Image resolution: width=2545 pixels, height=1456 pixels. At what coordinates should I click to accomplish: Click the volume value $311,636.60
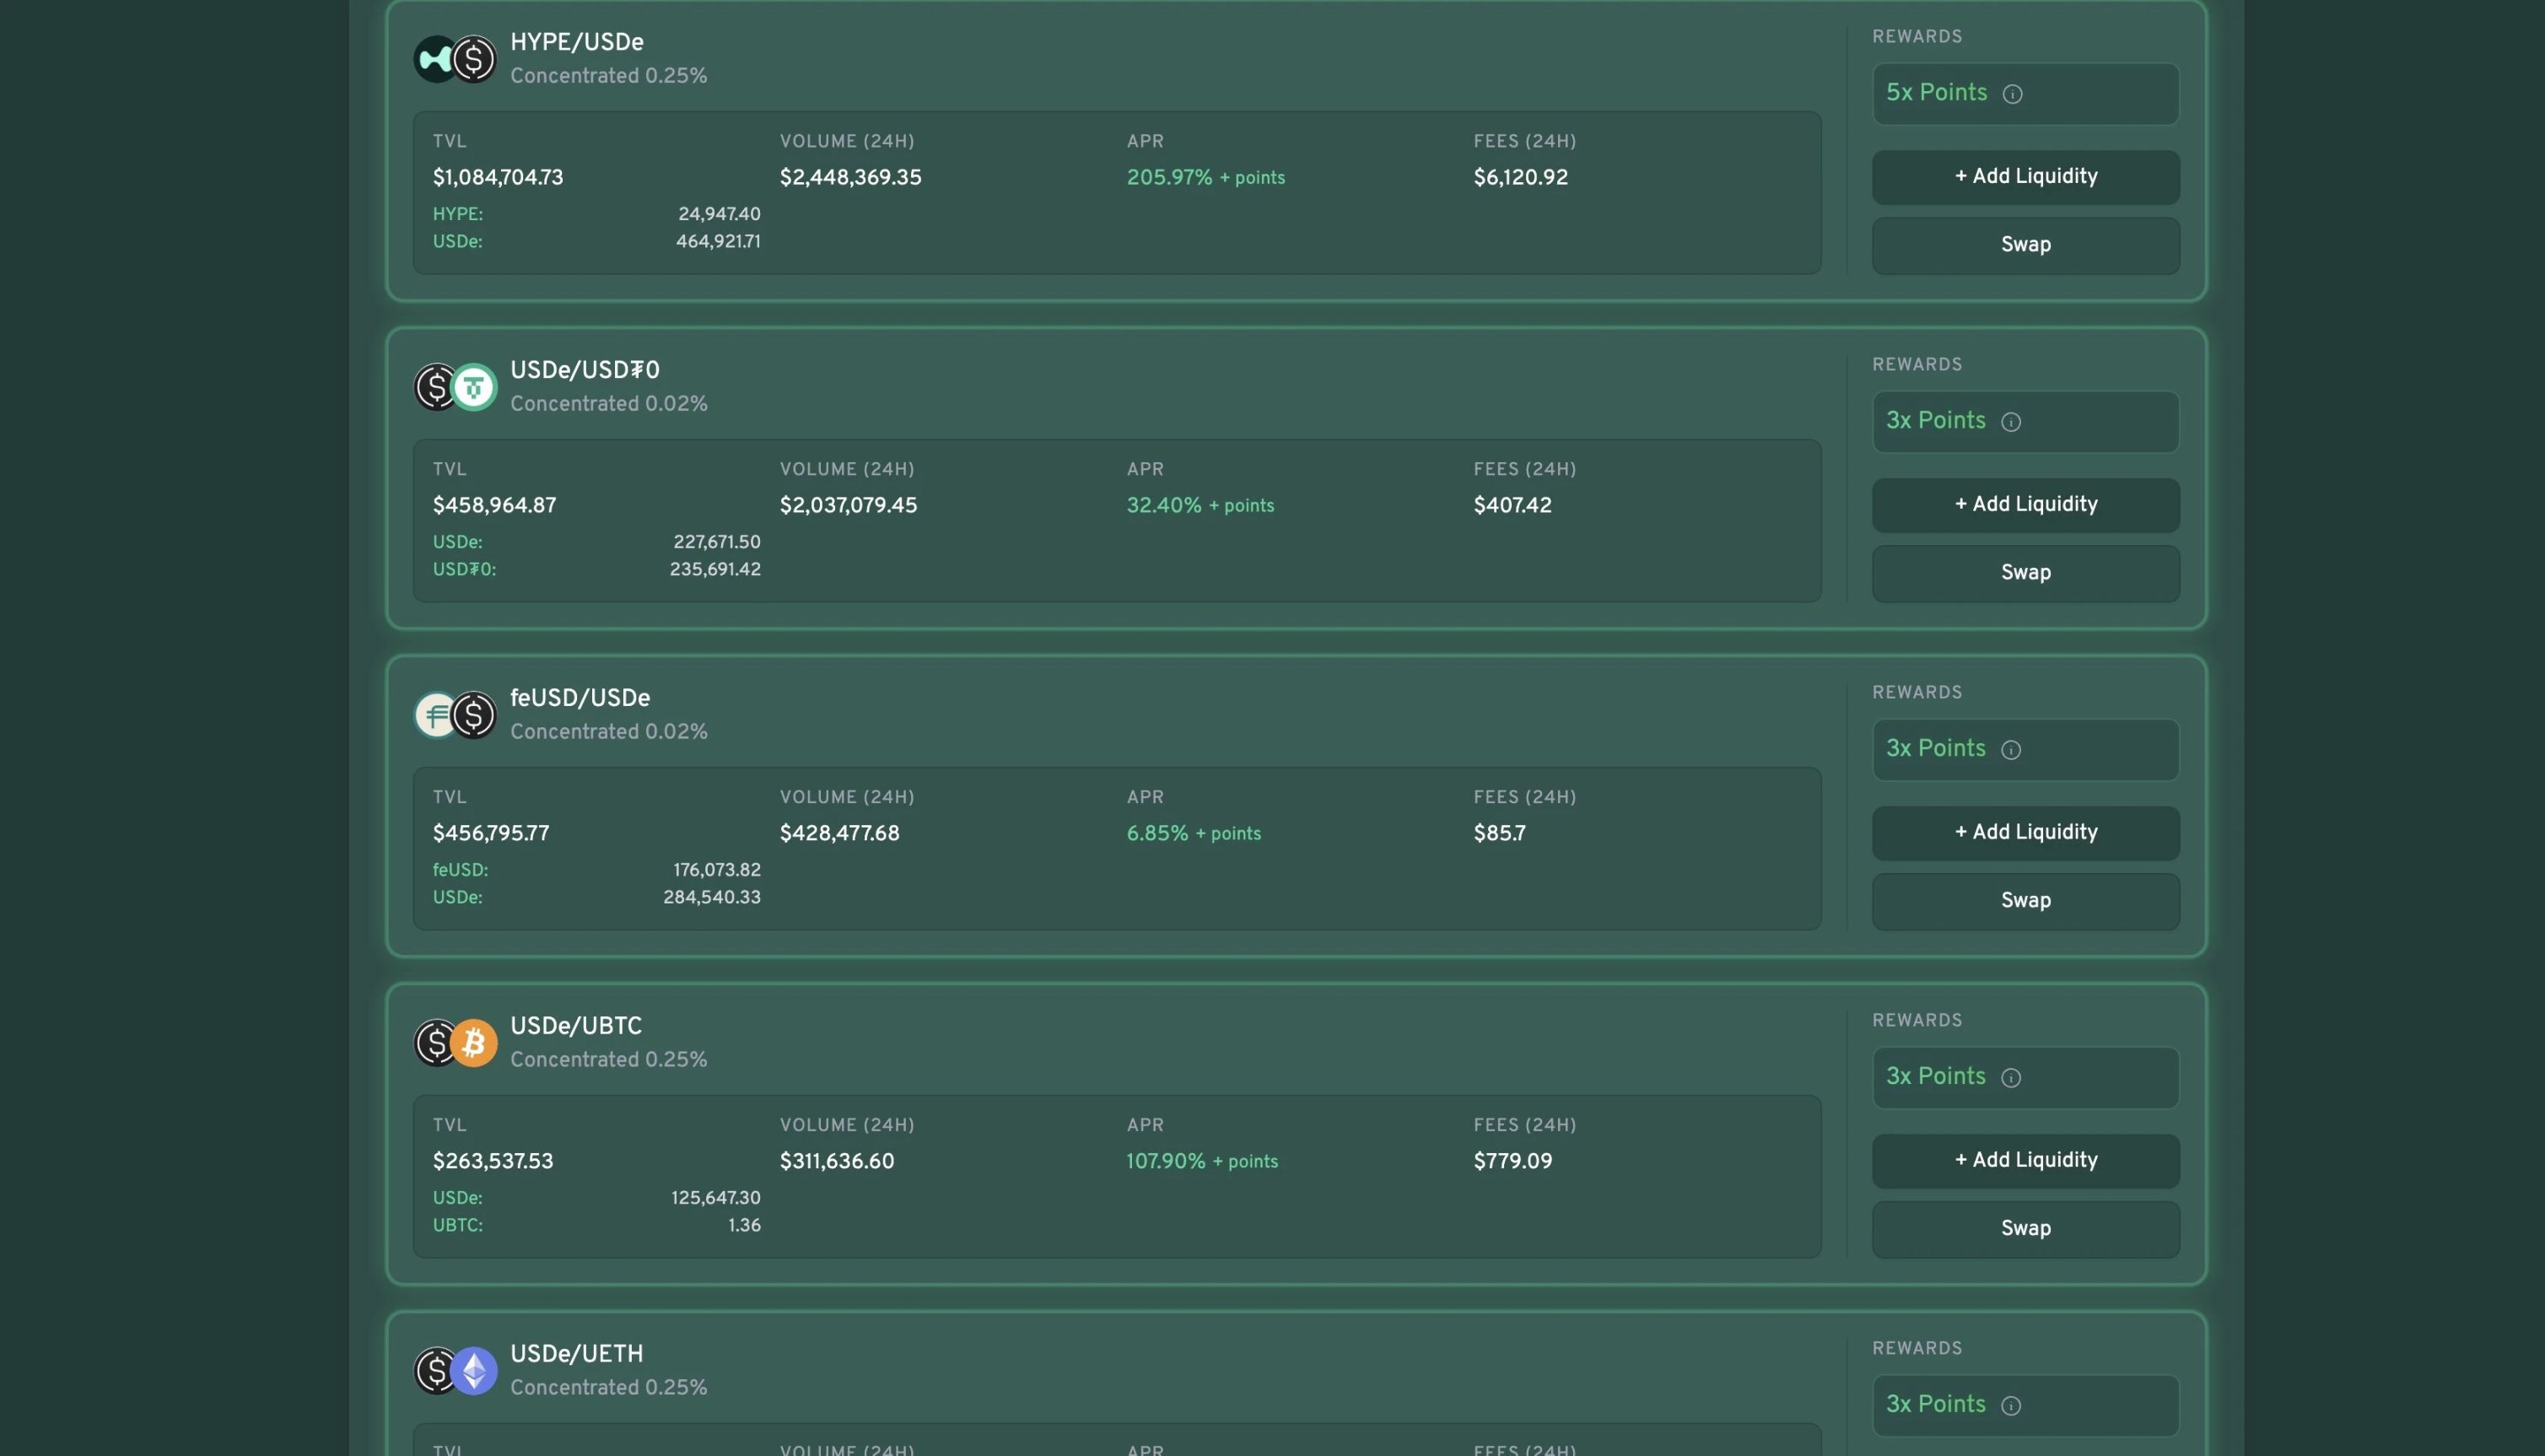point(837,1162)
